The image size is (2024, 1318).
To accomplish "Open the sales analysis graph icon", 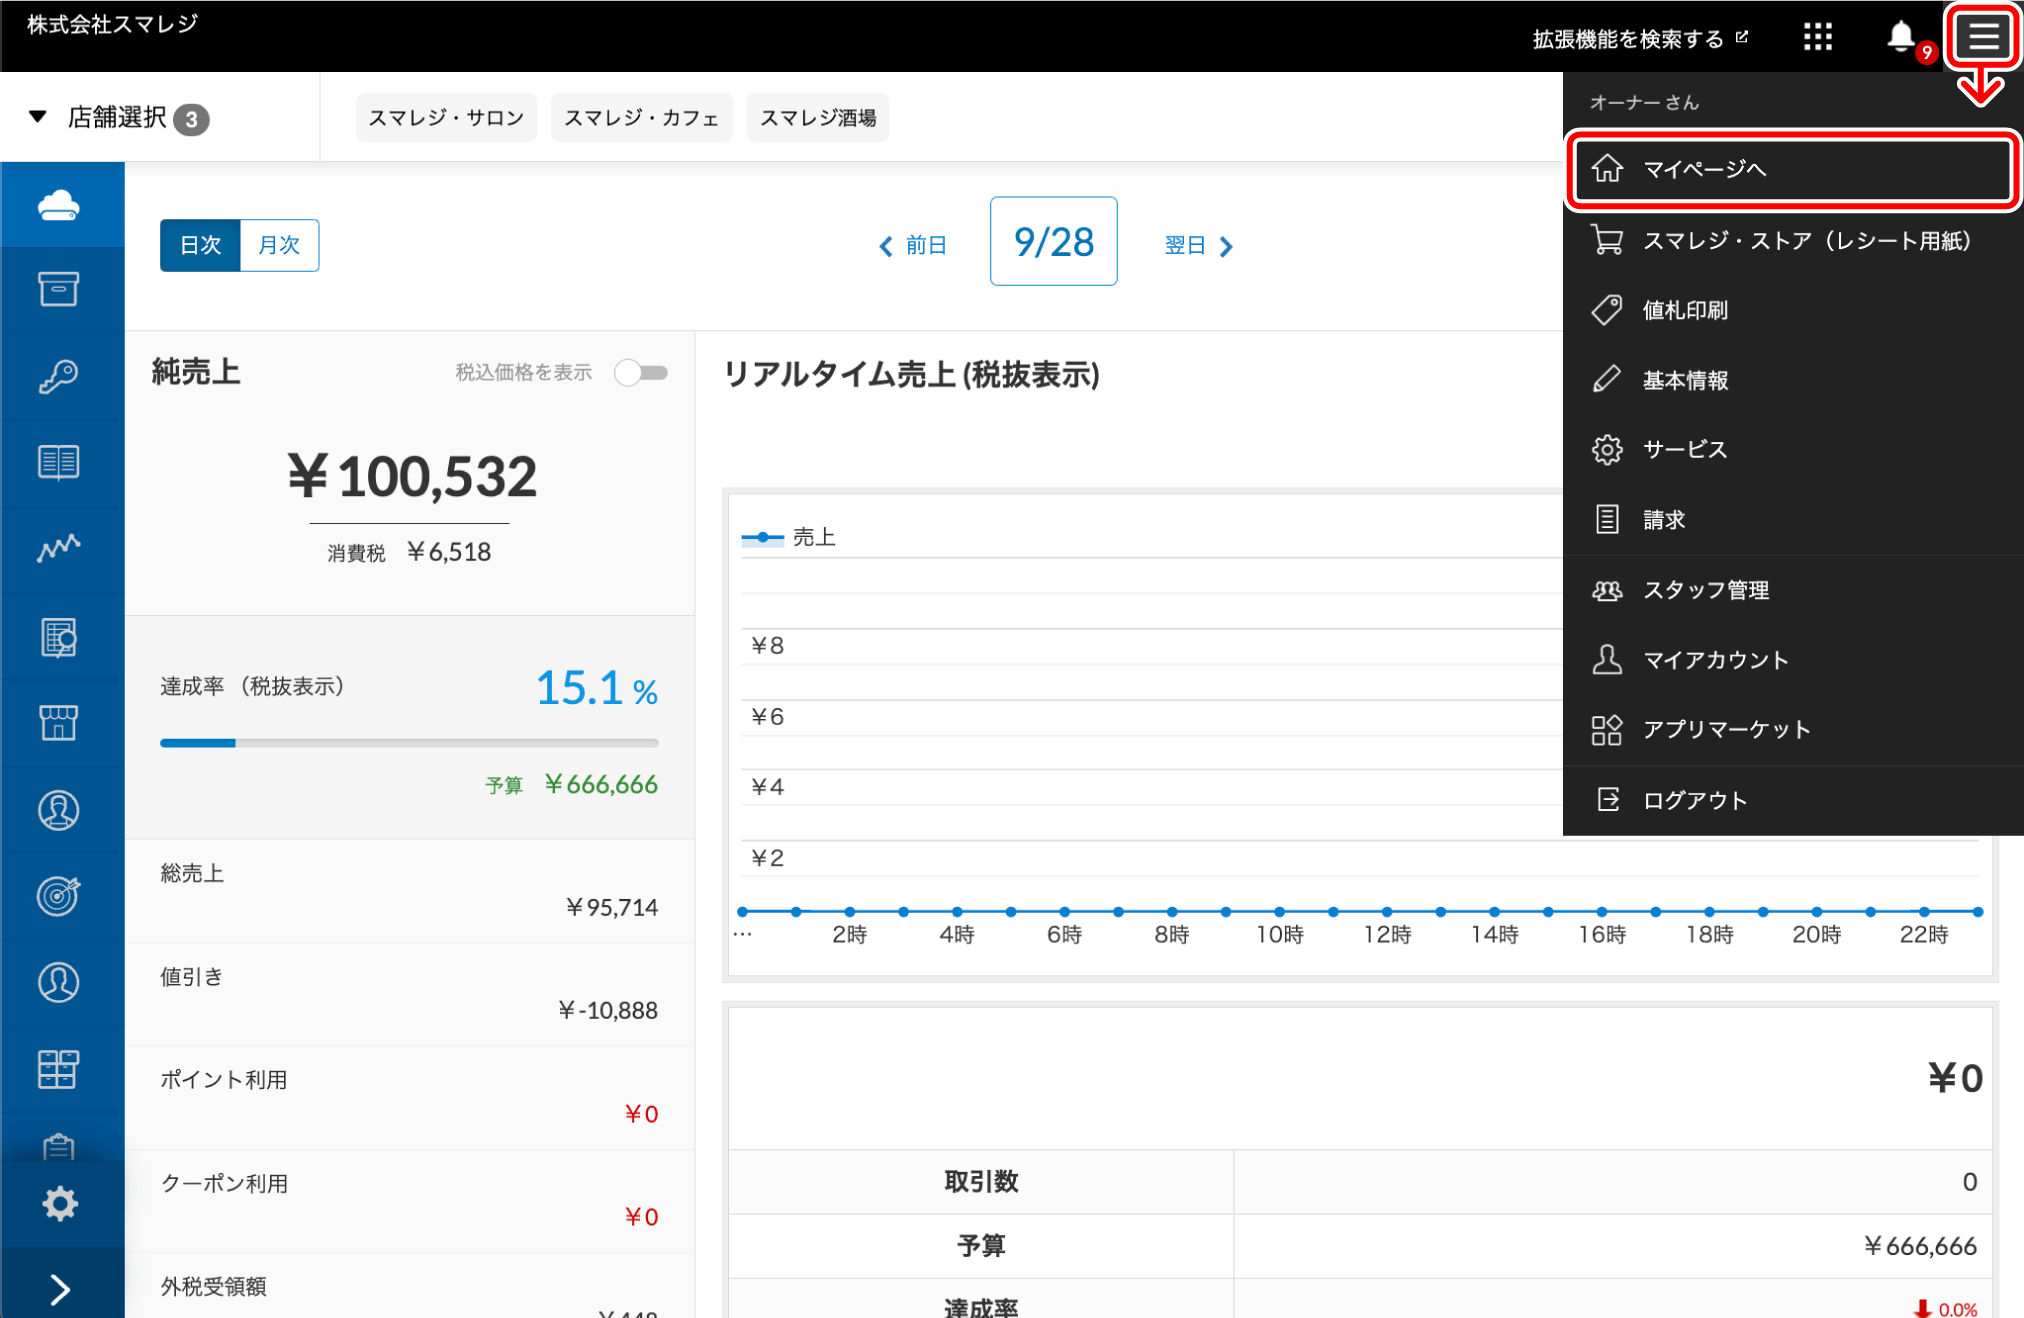I will 59,548.
